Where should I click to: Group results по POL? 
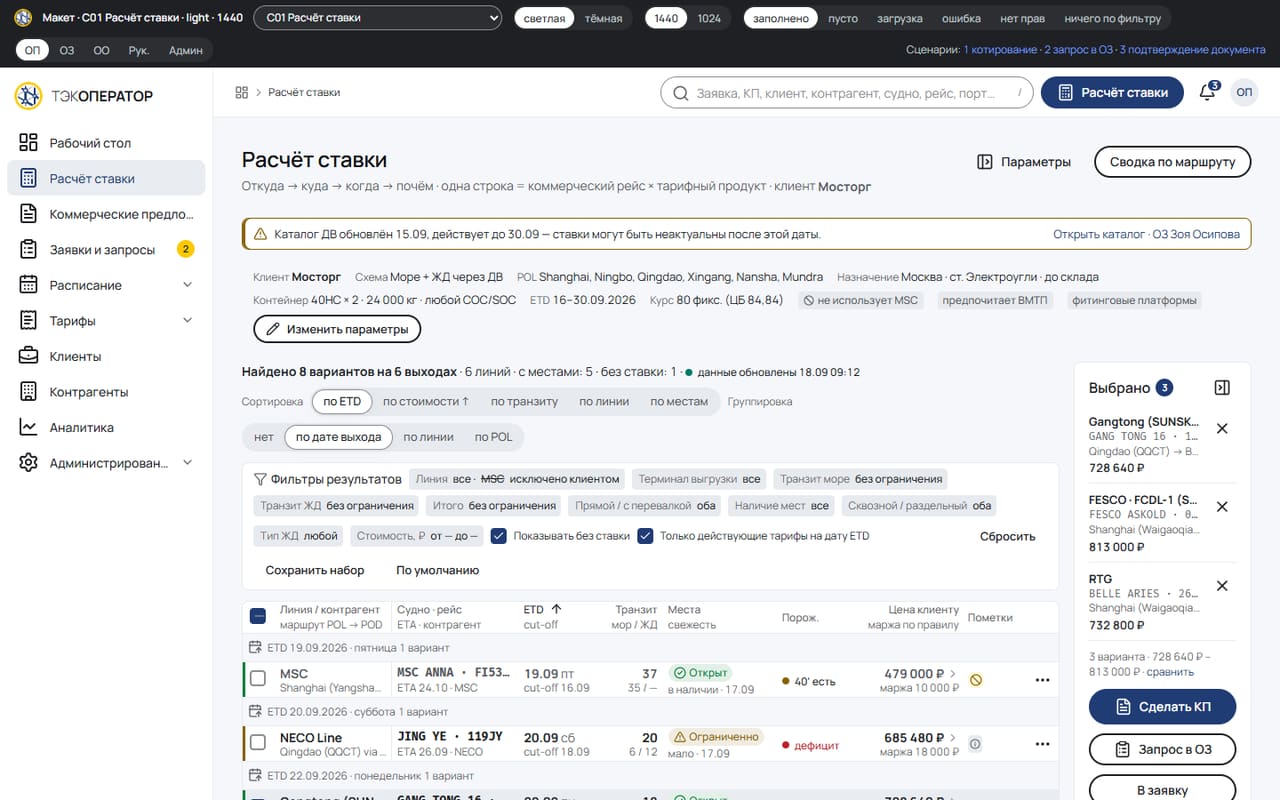(x=494, y=437)
